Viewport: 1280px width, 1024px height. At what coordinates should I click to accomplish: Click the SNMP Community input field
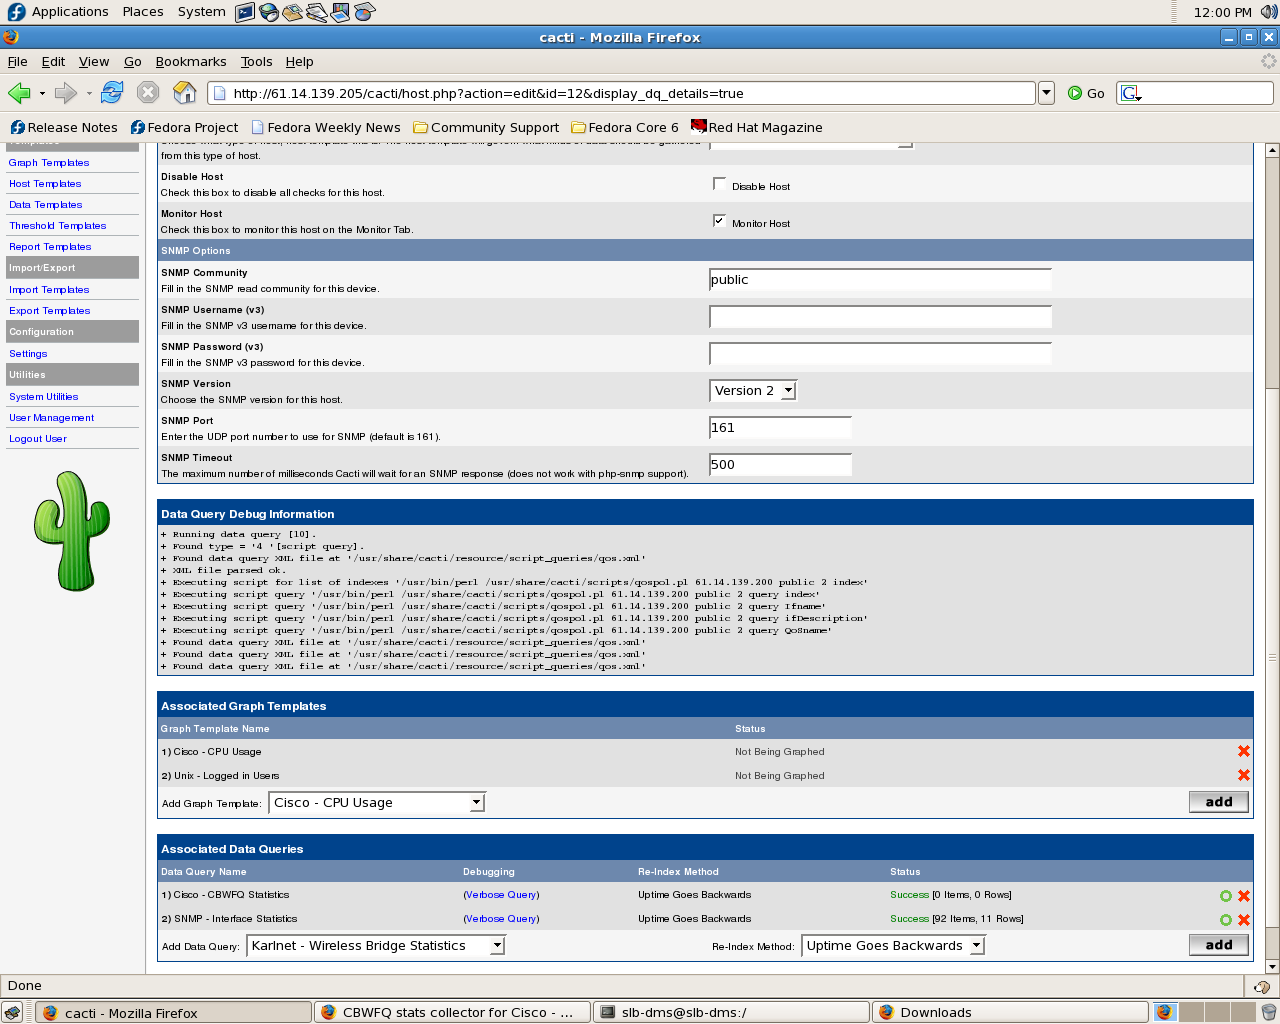880,280
